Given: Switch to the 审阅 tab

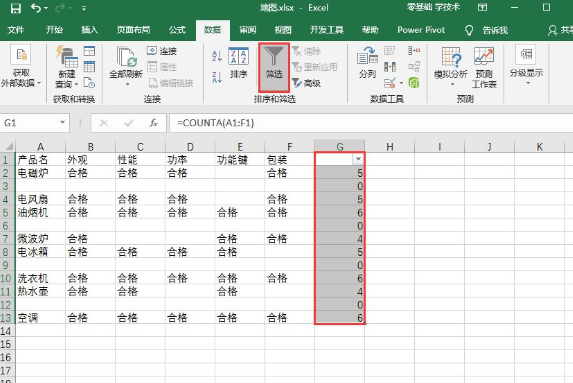Looking at the screenshot, I should coord(248,30).
